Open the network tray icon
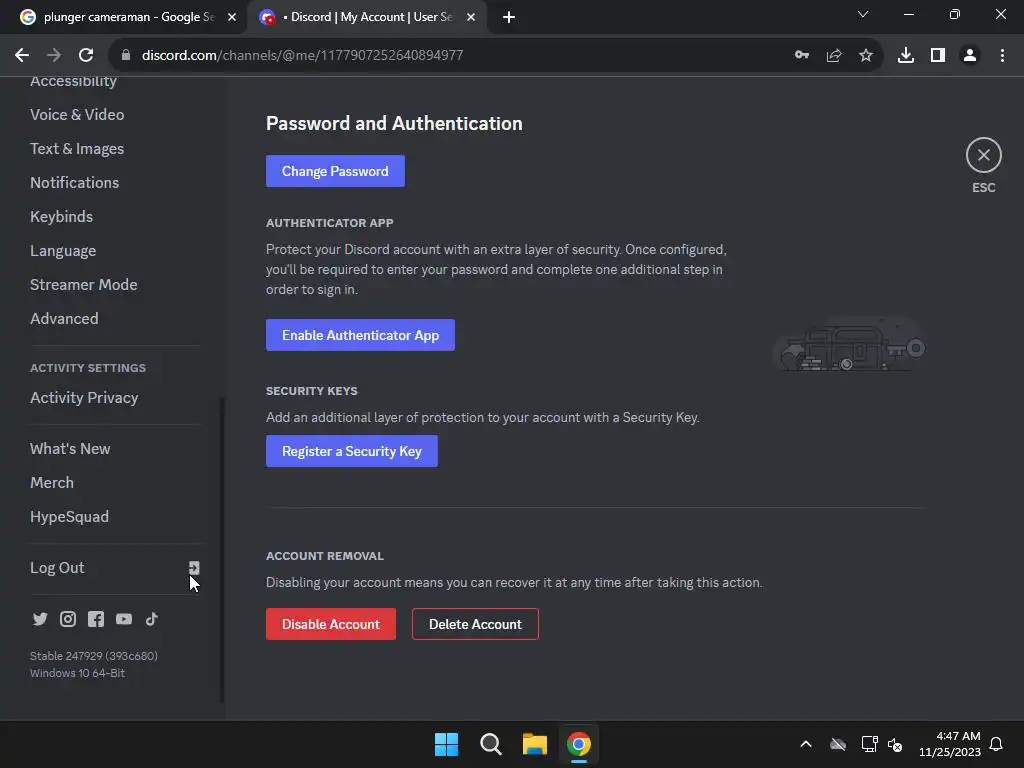The height and width of the screenshot is (768, 1024). pyautogui.click(x=869, y=744)
